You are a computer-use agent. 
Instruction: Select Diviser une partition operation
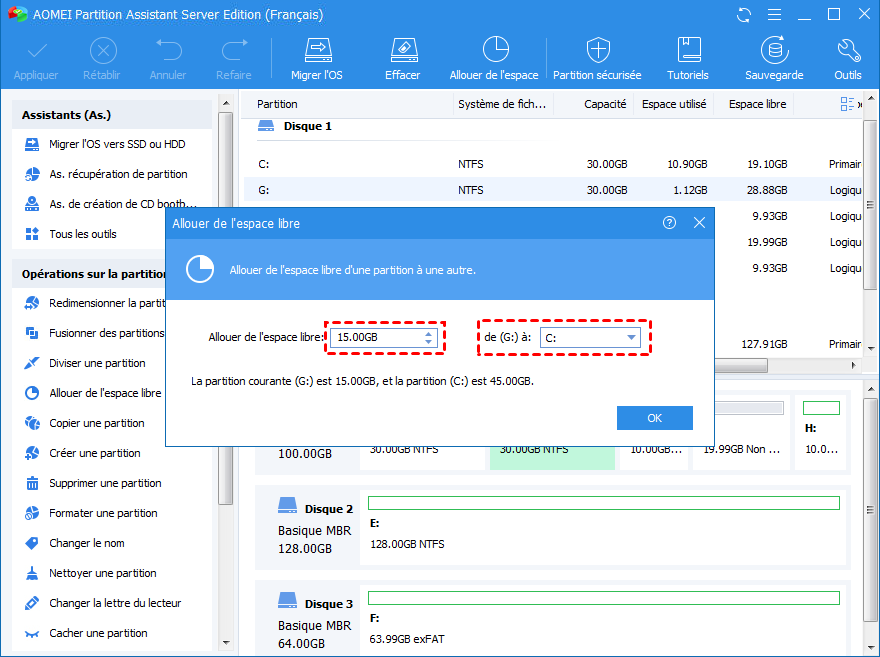click(x=85, y=363)
